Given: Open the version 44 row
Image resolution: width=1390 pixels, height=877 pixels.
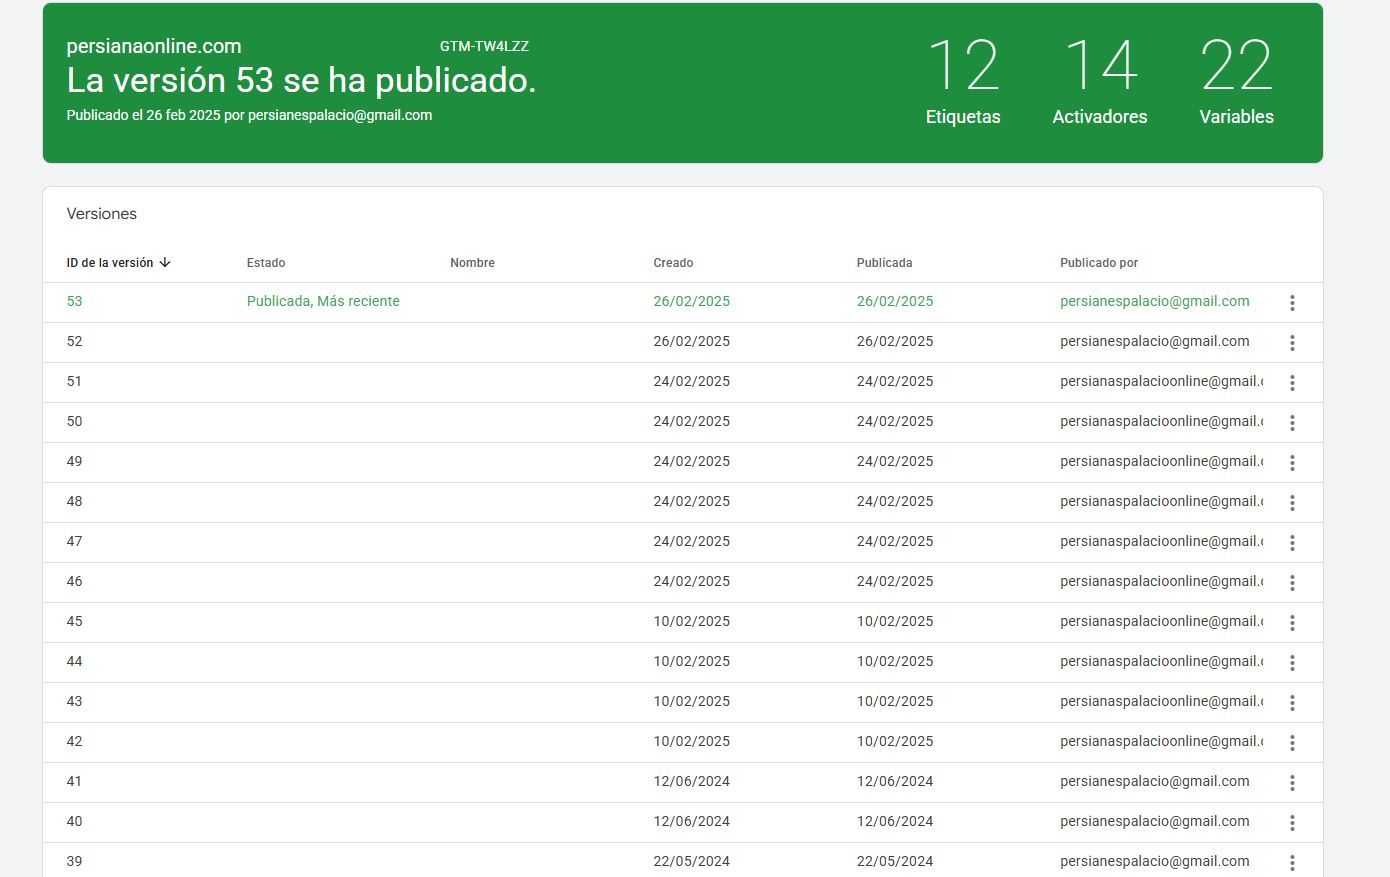Looking at the screenshot, I should point(682,662).
